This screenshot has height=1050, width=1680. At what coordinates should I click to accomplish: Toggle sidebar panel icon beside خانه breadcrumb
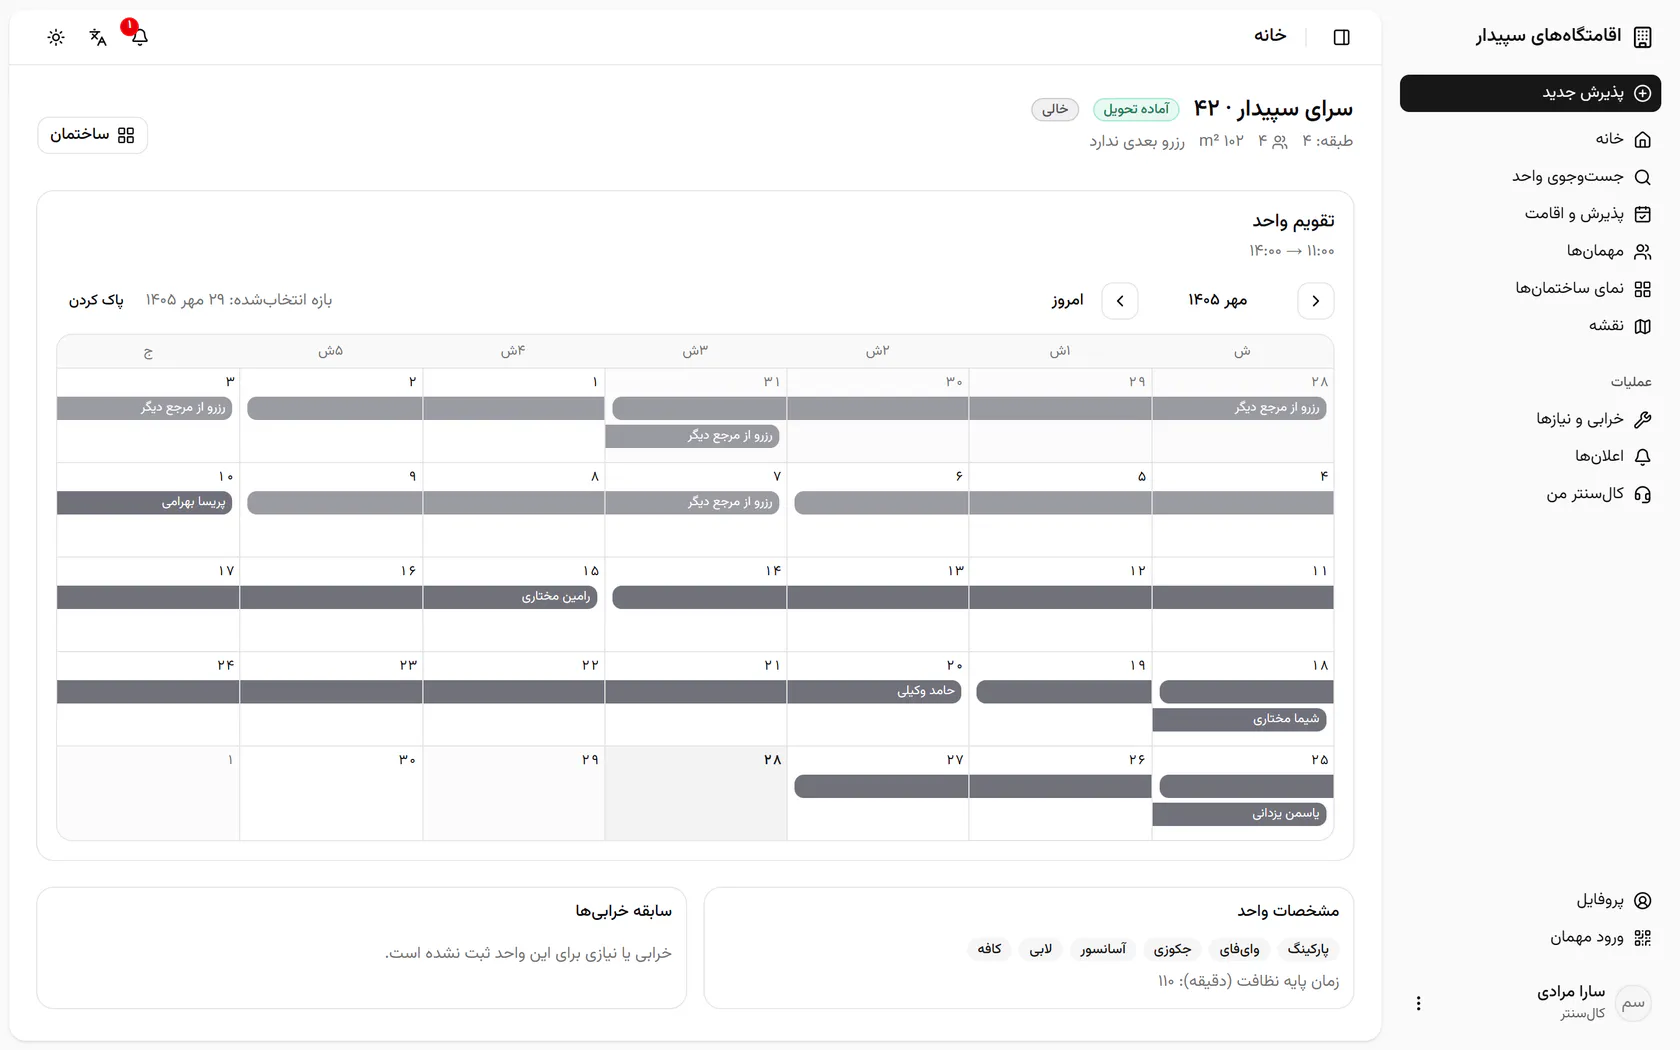1342,37
